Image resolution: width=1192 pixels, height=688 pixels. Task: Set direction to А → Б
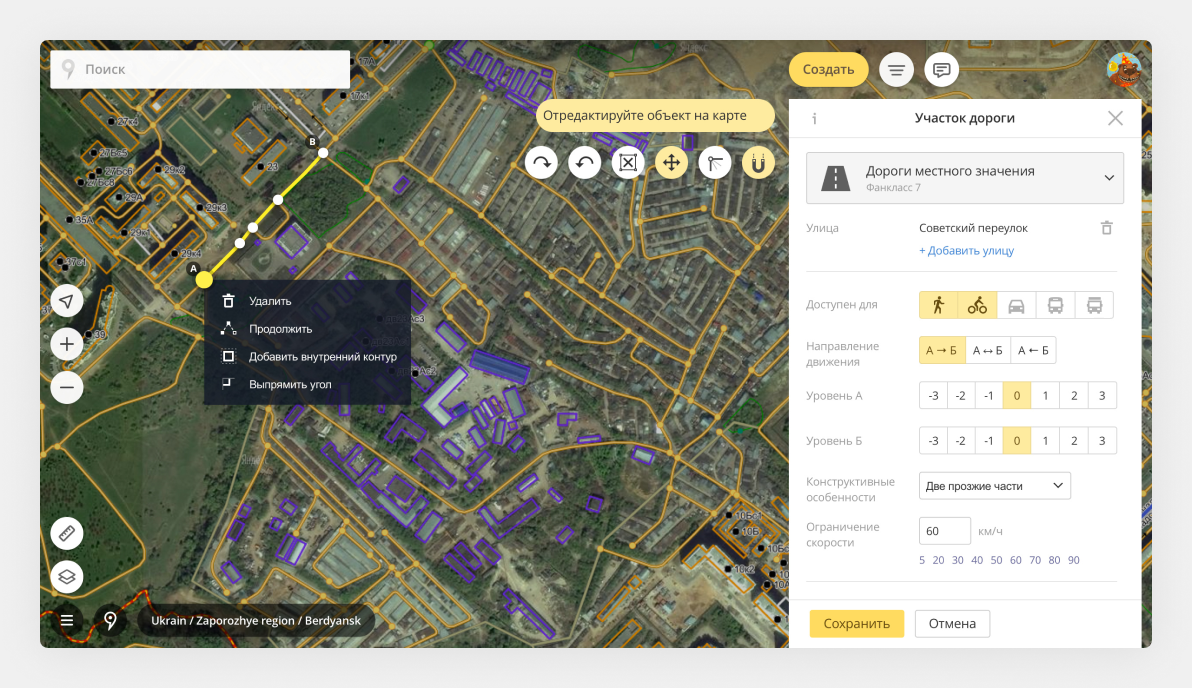942,350
